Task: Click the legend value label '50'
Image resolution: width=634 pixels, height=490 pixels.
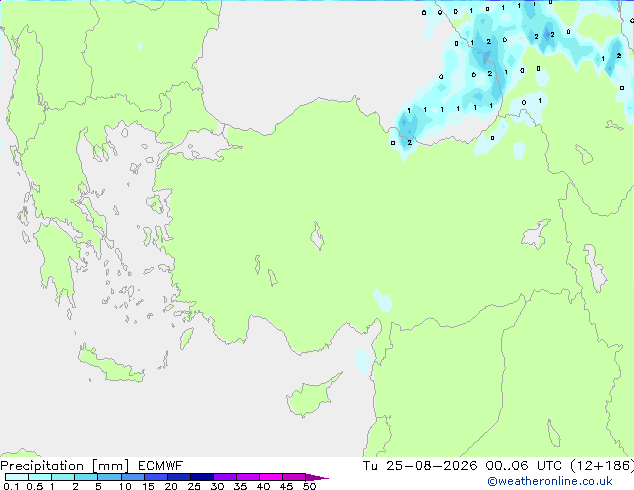Action: pos(309,486)
